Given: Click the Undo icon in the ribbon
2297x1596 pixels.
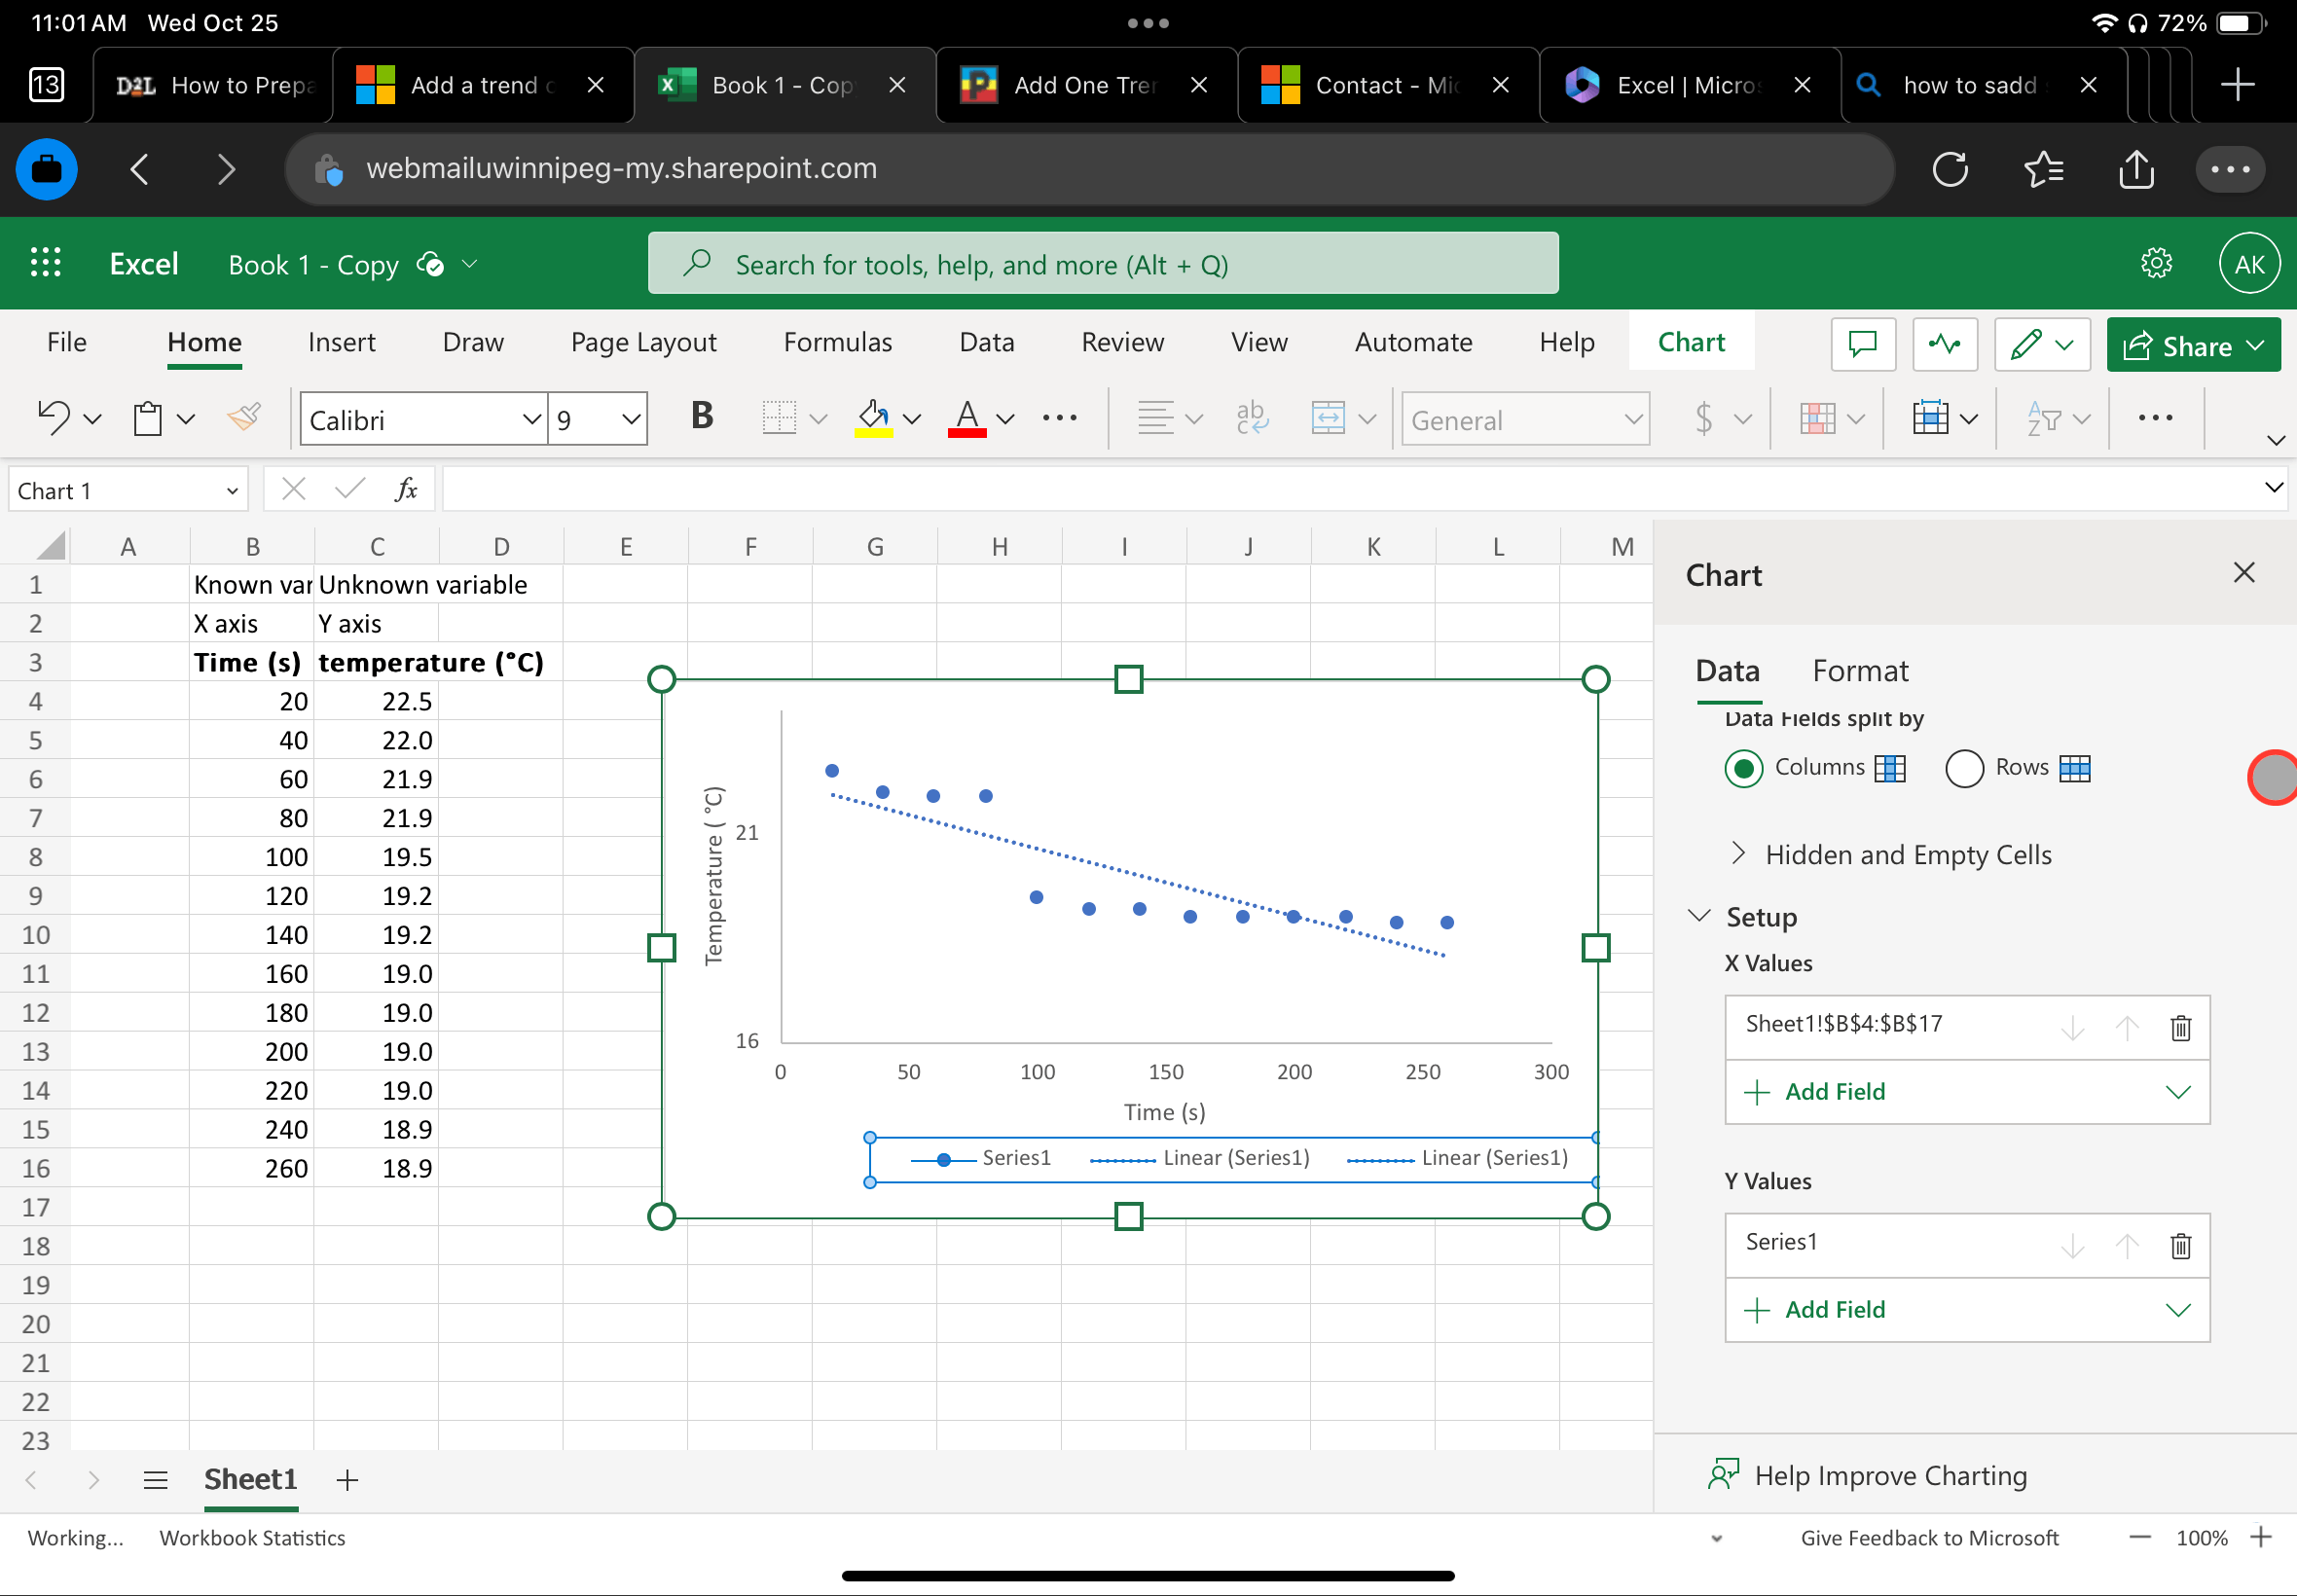Looking at the screenshot, I should pos(54,418).
